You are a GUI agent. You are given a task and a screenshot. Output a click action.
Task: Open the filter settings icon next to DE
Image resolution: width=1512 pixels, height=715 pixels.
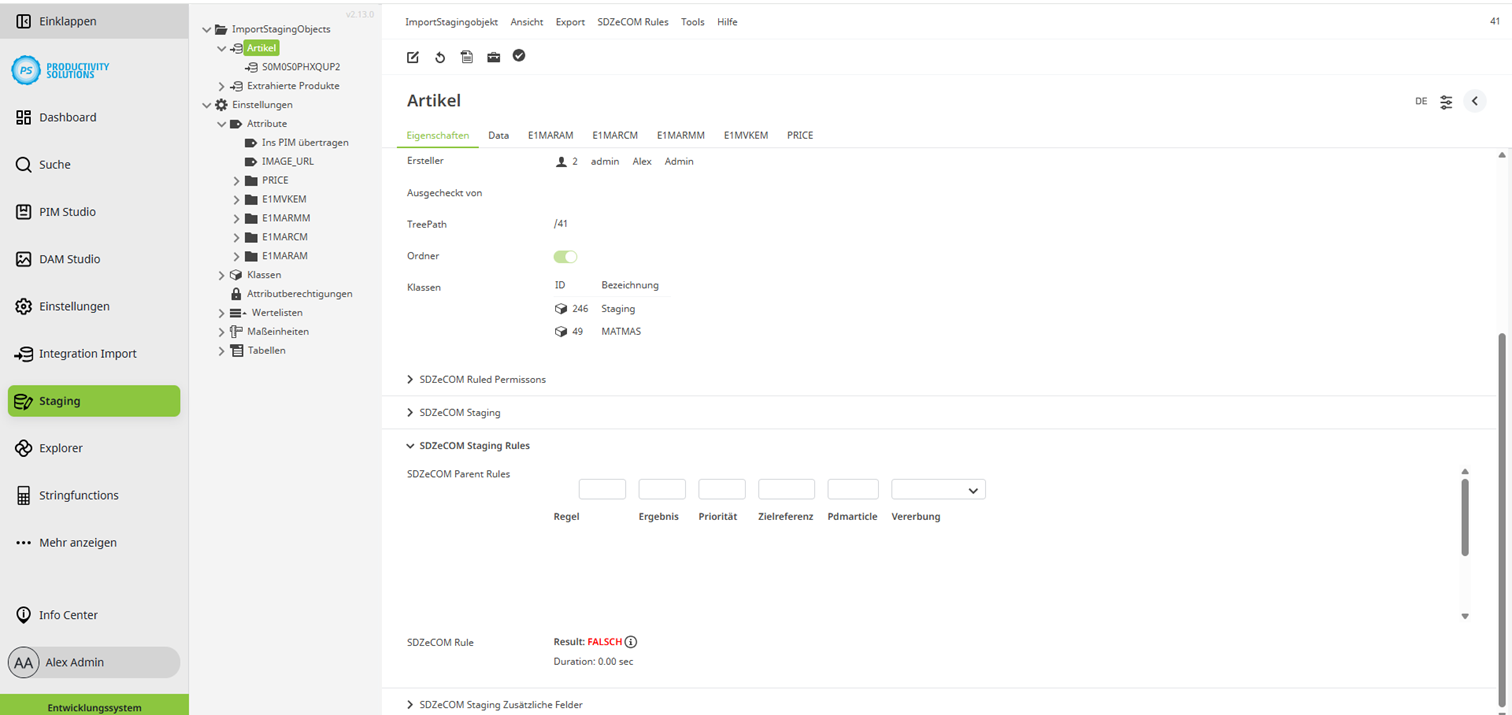[x=1446, y=101]
